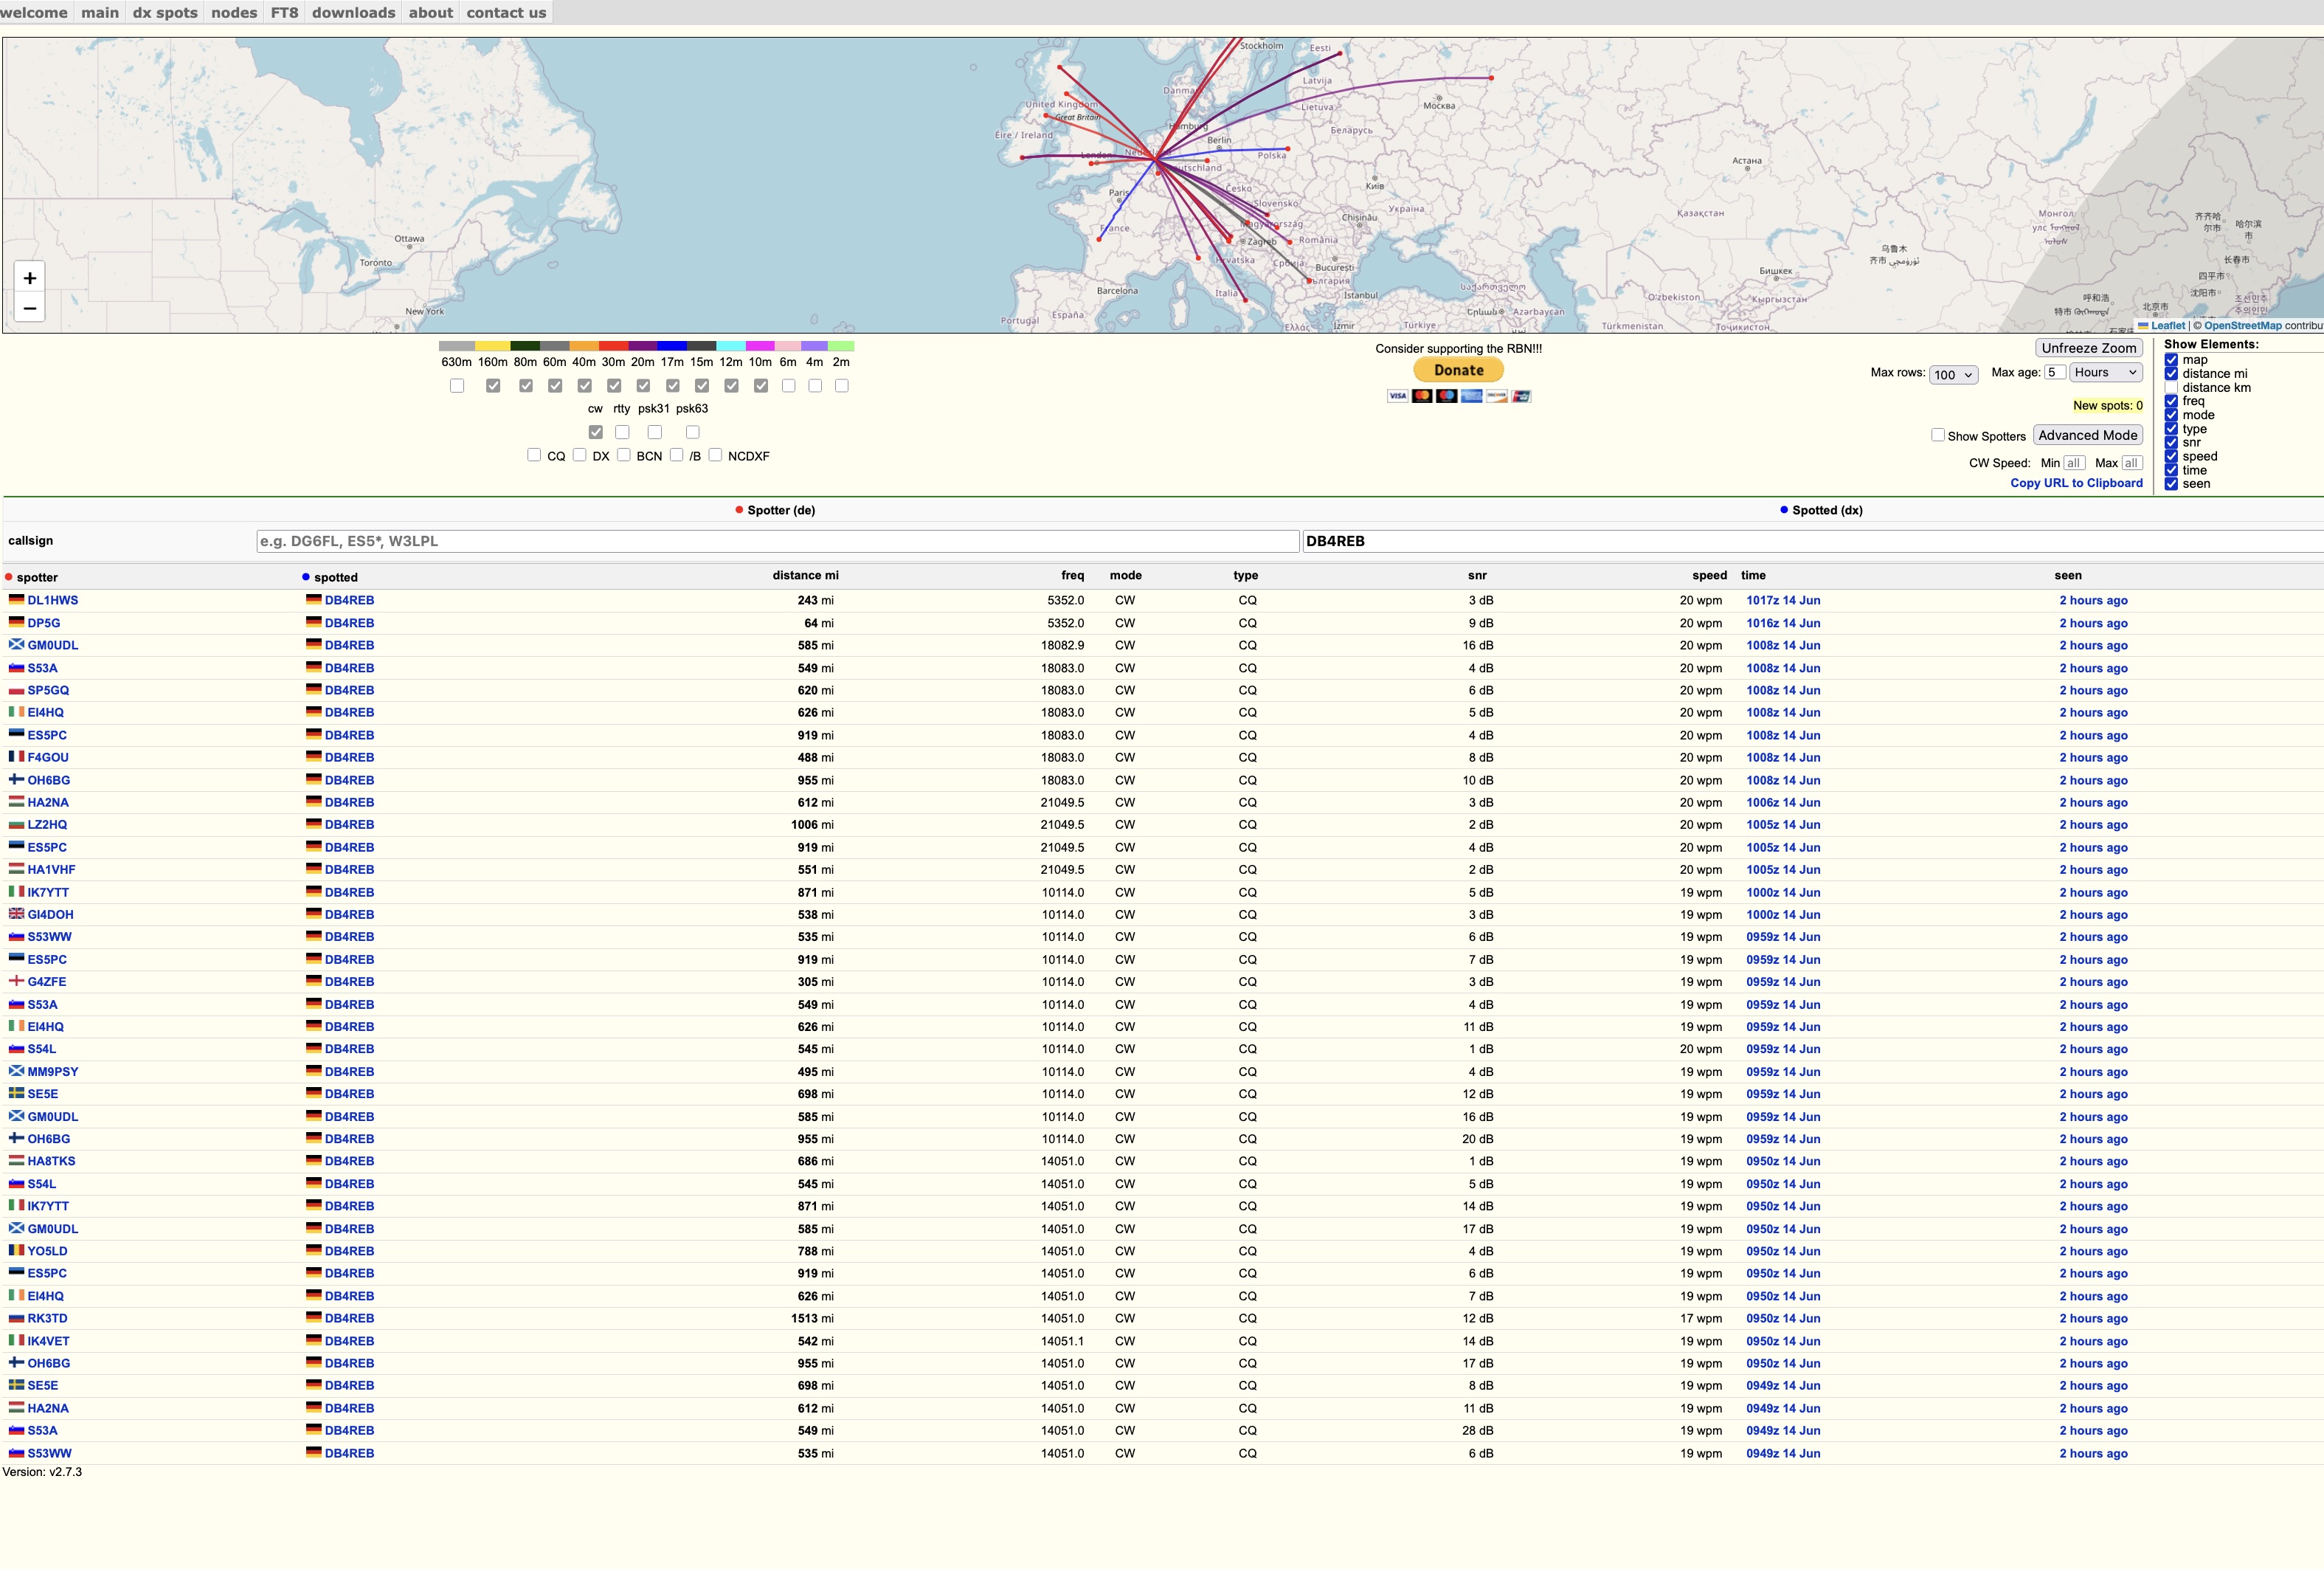The height and width of the screenshot is (1569, 2324).
Task: Click Copy URL to Clipboard link
Action: point(2076,483)
